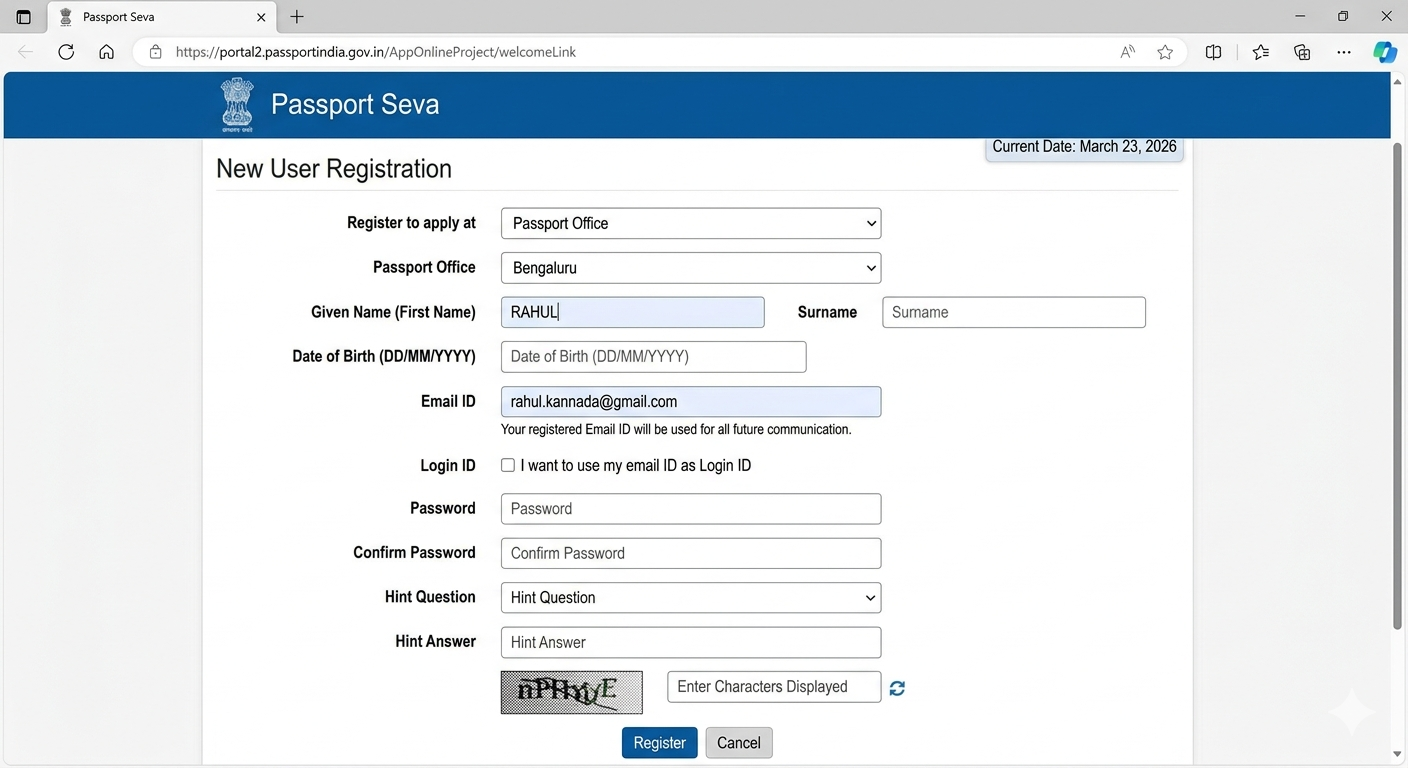Enable using email ID as Login ID
Image resolution: width=1408 pixels, height=768 pixels.
coord(508,465)
